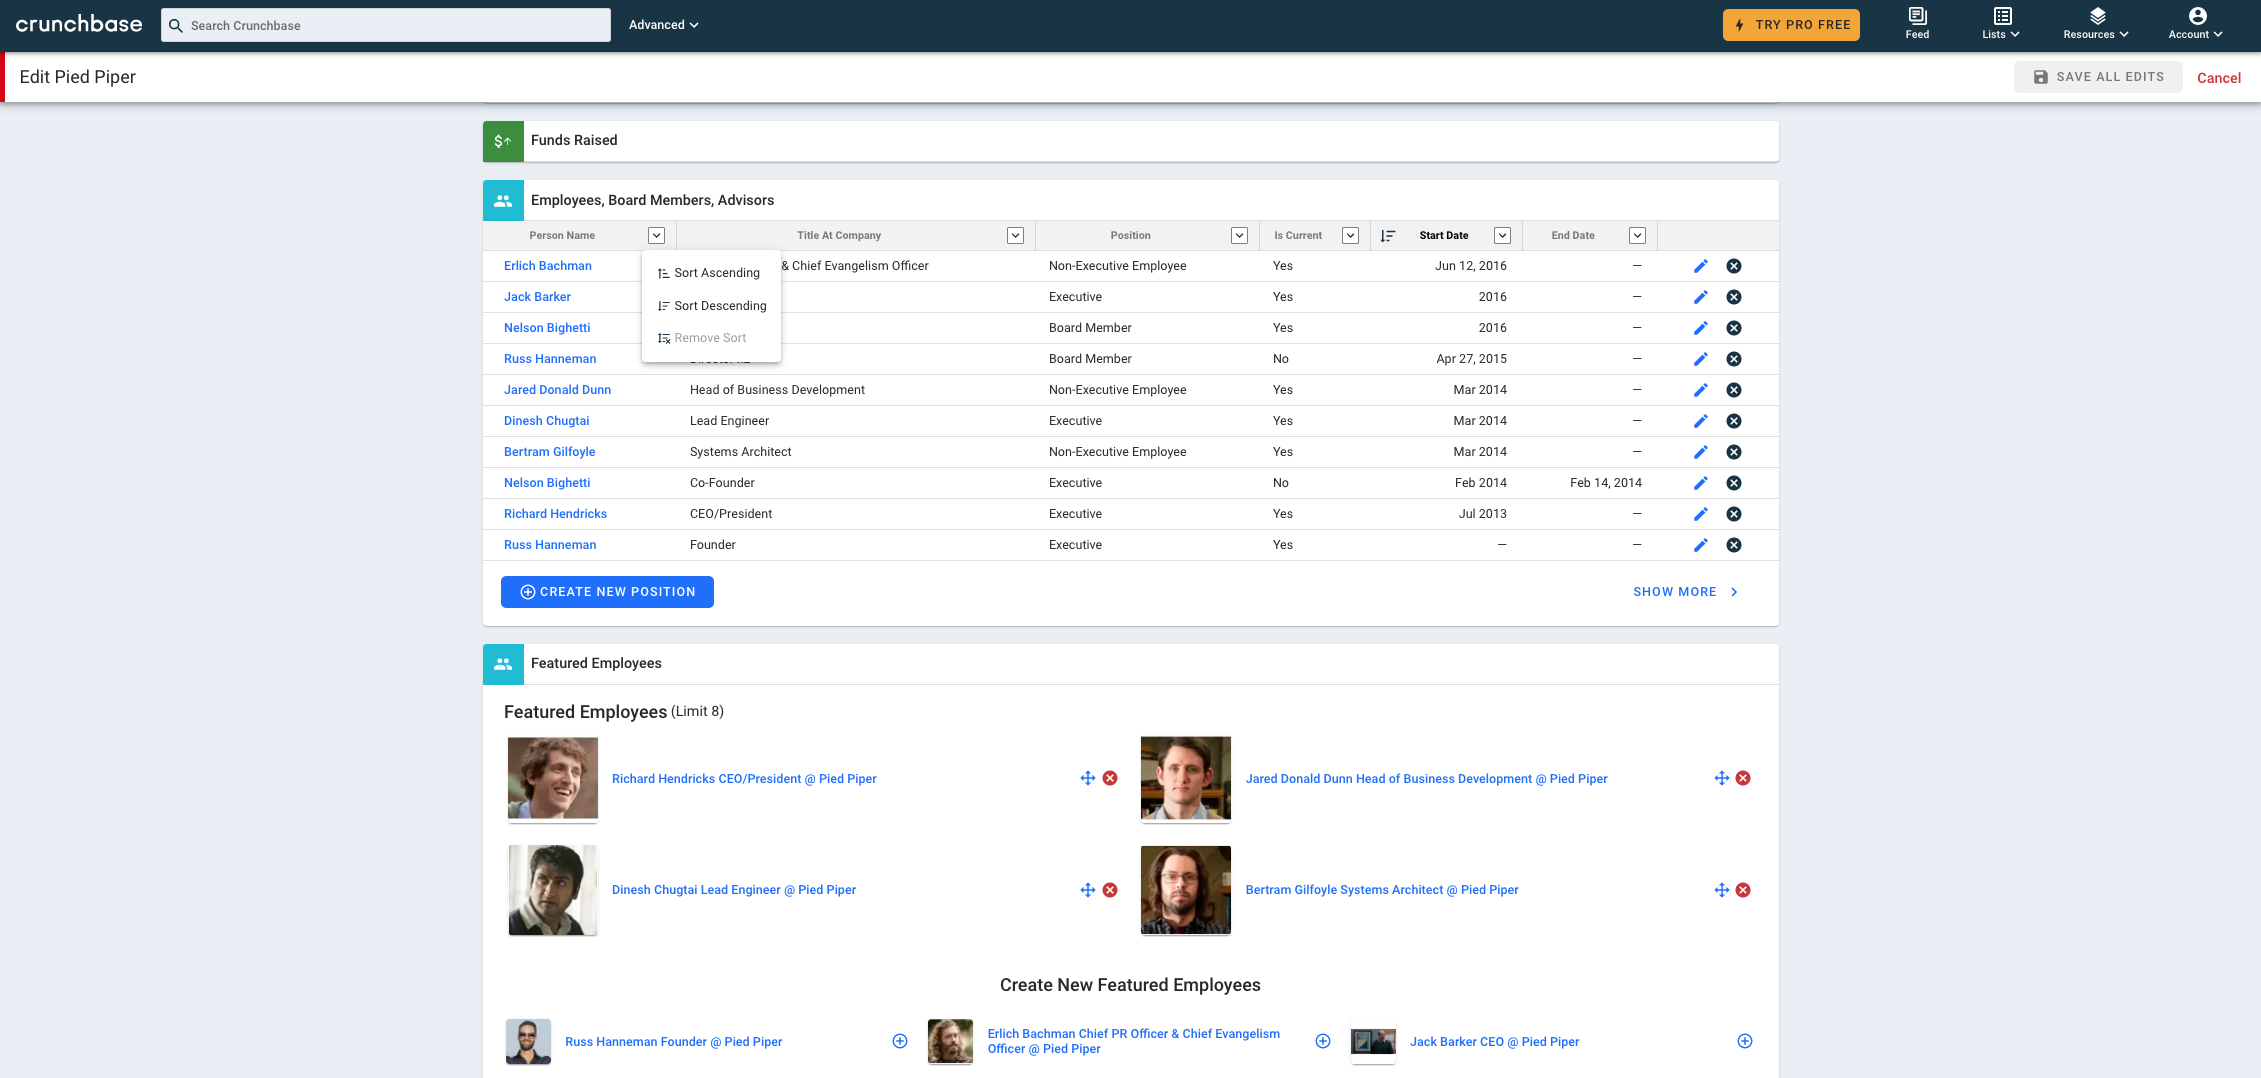The width and height of the screenshot is (2261, 1078).
Task: Click move handle for Dinesh Chugtai featured card
Action: [x=1088, y=890]
